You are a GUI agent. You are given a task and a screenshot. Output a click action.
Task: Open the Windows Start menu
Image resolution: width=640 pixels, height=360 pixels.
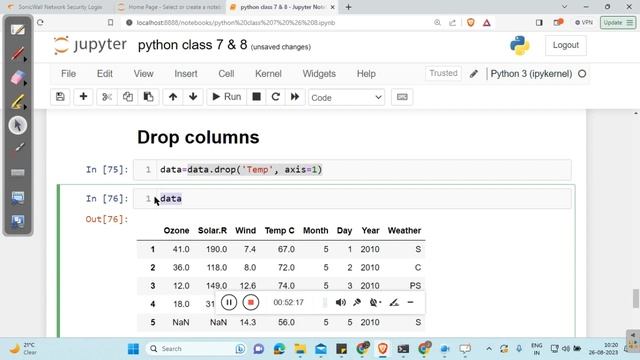(x=133, y=349)
